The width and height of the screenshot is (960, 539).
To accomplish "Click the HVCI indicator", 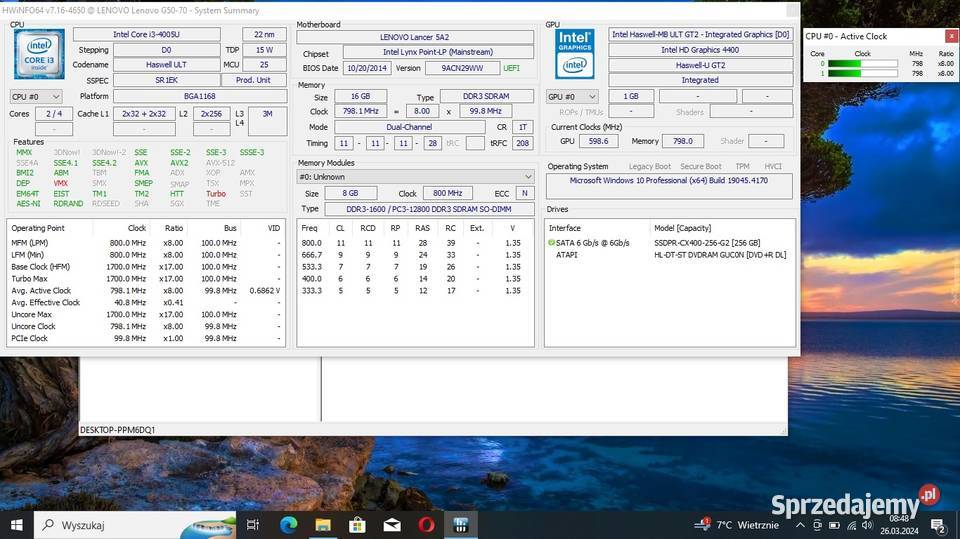I will tap(773, 166).
